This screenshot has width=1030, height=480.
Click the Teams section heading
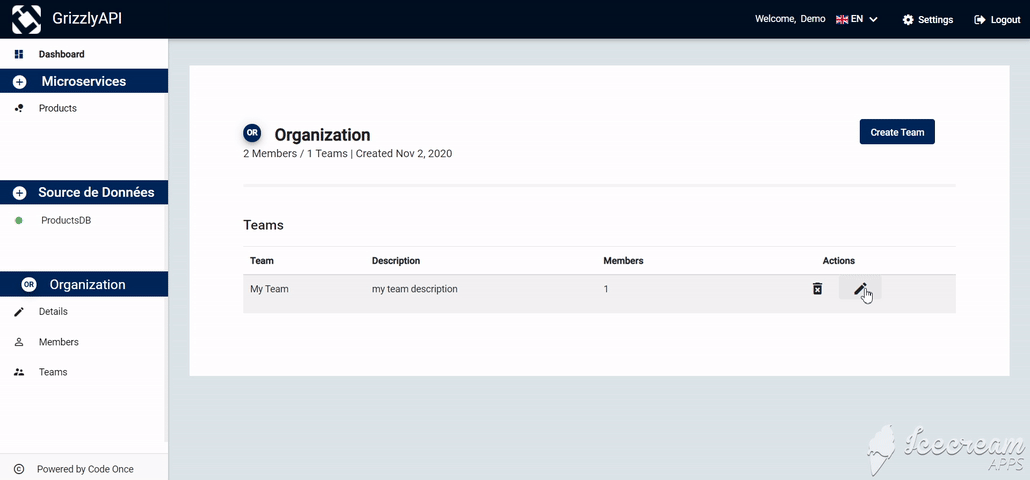point(263,225)
